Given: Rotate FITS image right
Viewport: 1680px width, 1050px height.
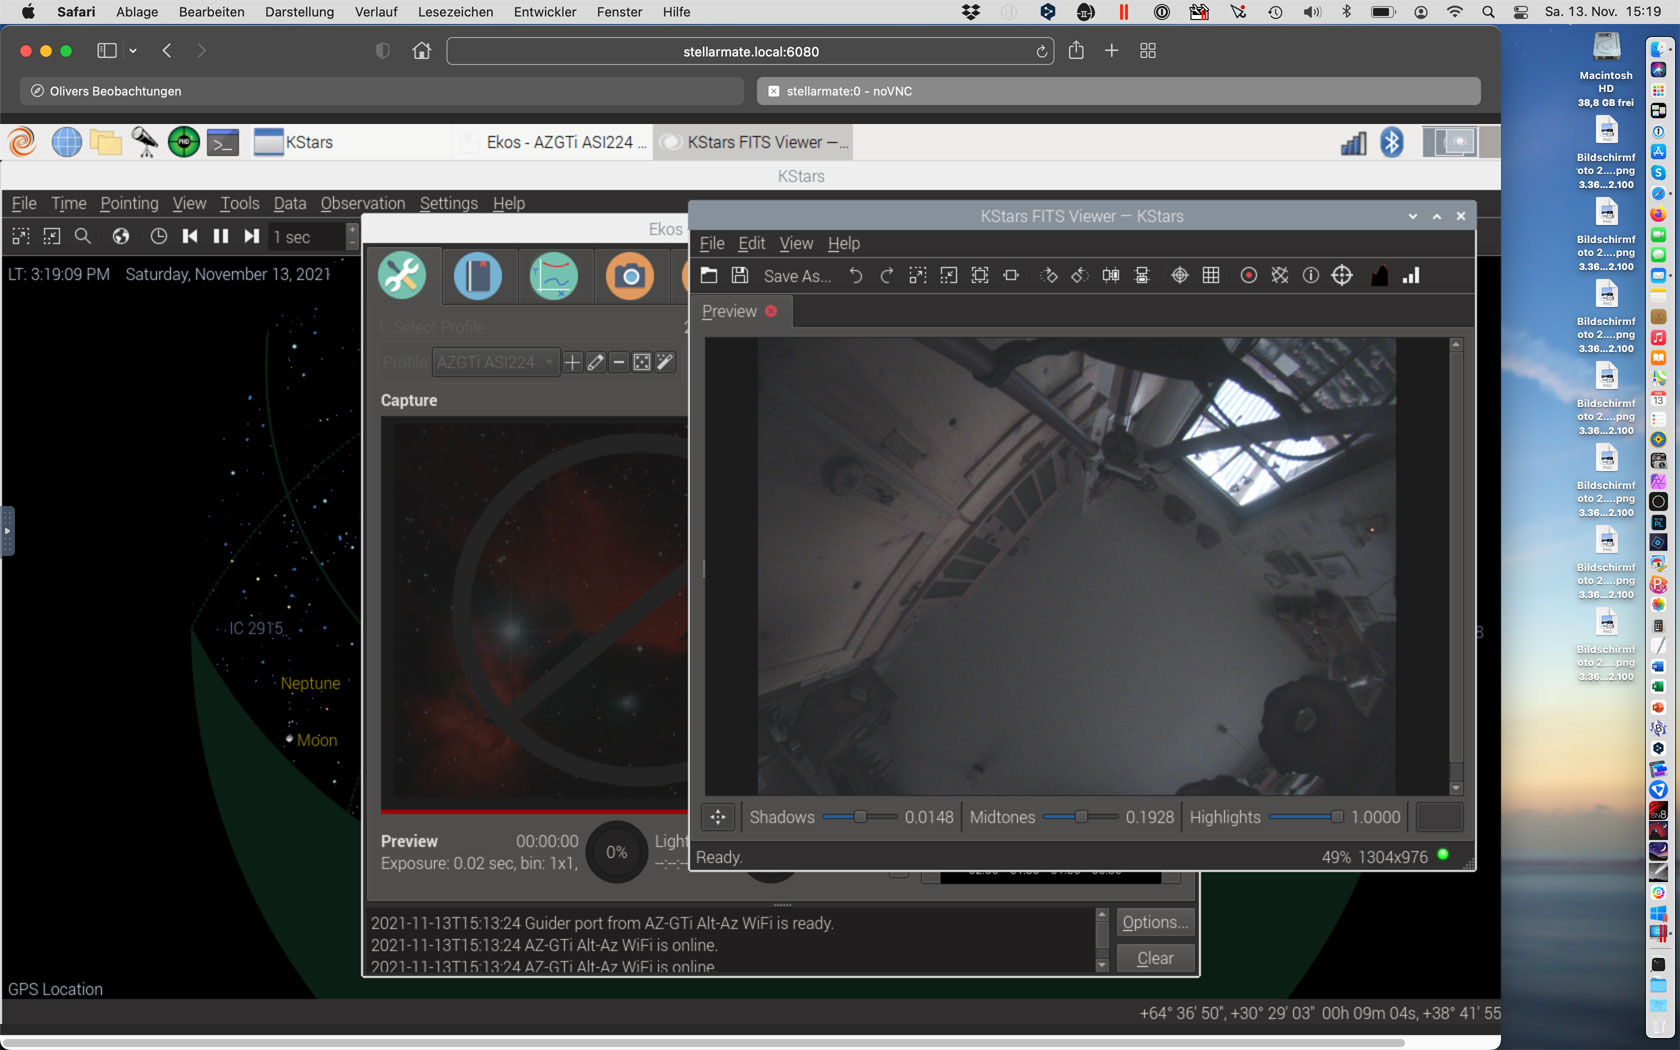Looking at the screenshot, I should tap(1049, 275).
